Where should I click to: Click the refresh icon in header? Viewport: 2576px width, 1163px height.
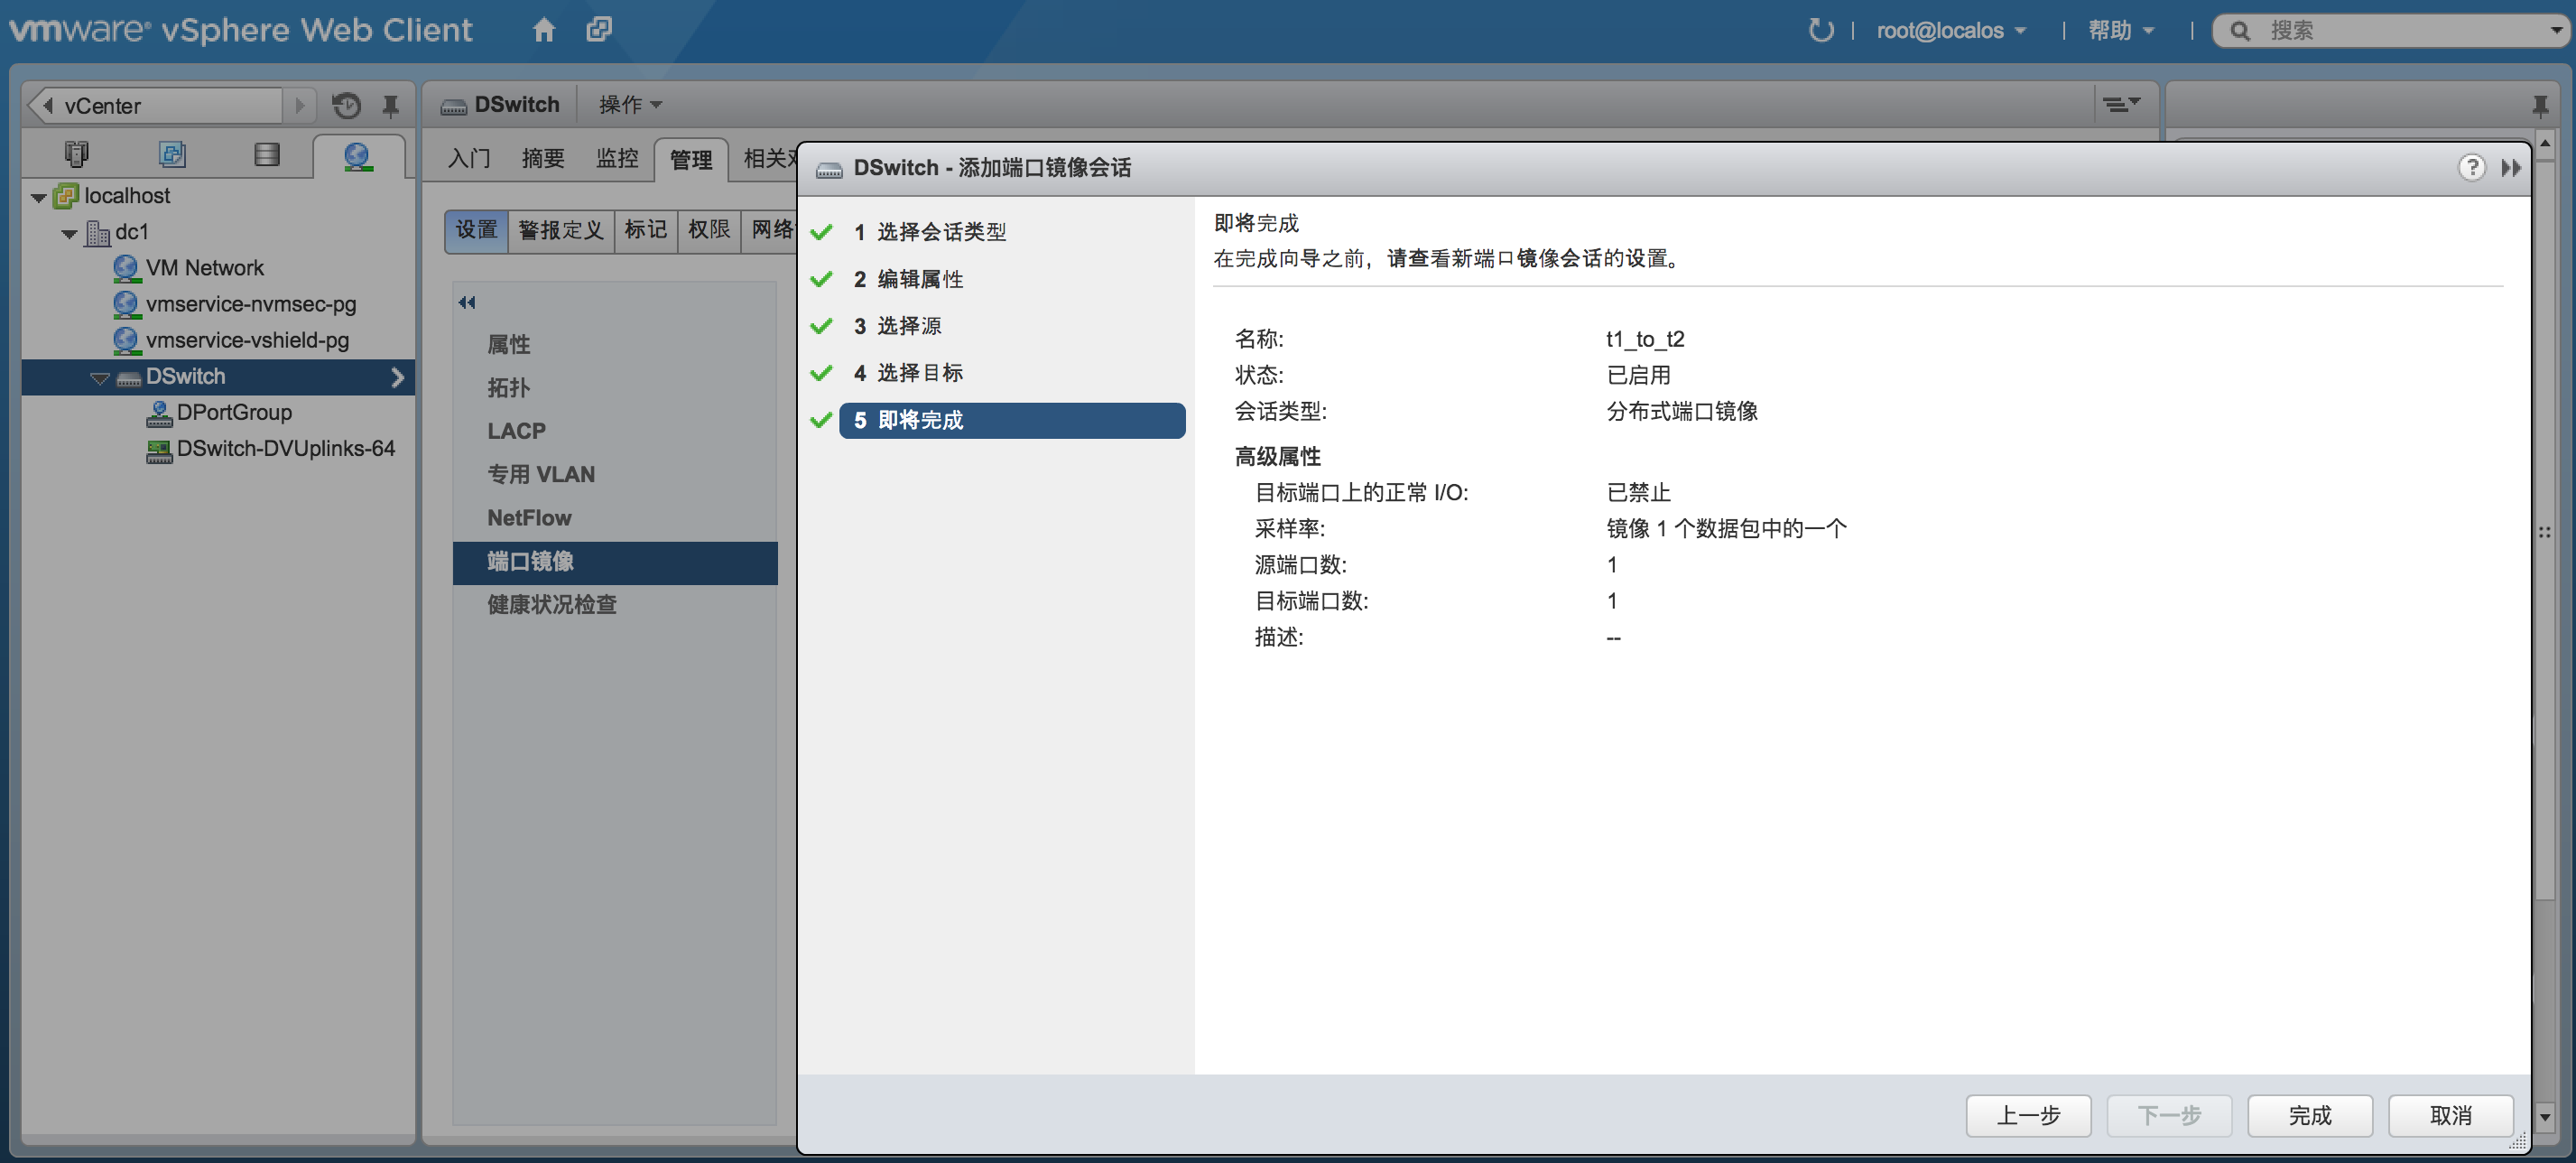pos(1821,30)
